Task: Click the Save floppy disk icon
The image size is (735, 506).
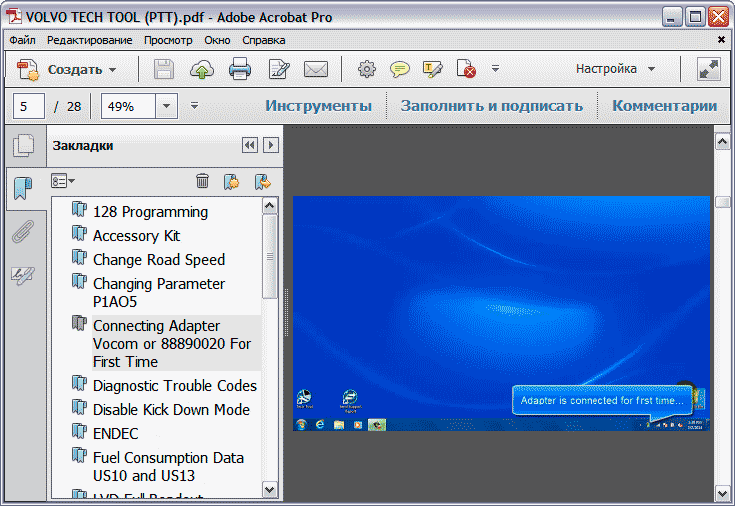Action: pos(163,70)
